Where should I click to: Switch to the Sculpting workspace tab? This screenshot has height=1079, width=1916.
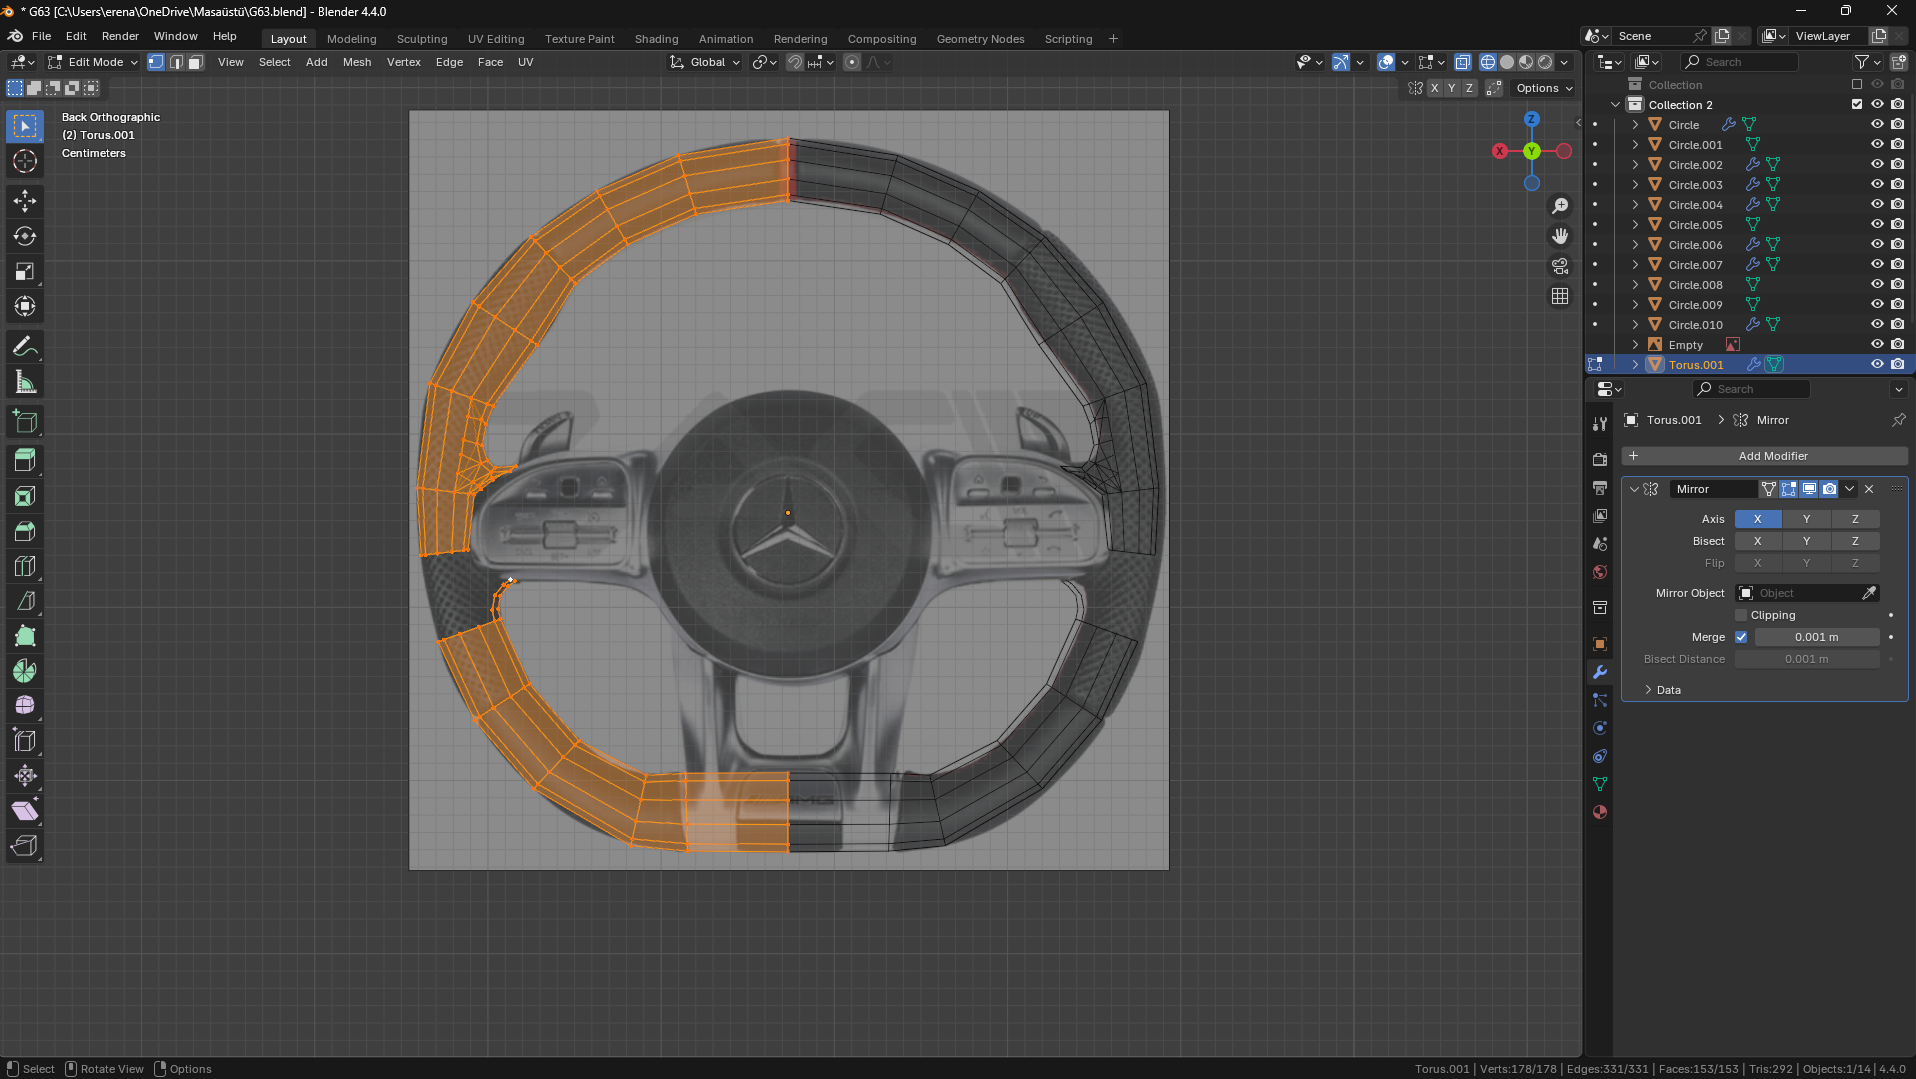tap(421, 39)
